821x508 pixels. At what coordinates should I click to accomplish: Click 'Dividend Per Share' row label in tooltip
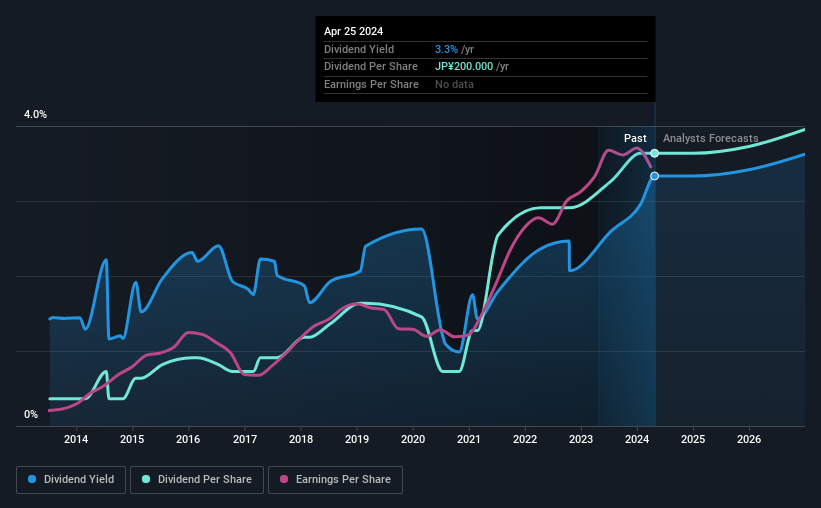coord(371,67)
